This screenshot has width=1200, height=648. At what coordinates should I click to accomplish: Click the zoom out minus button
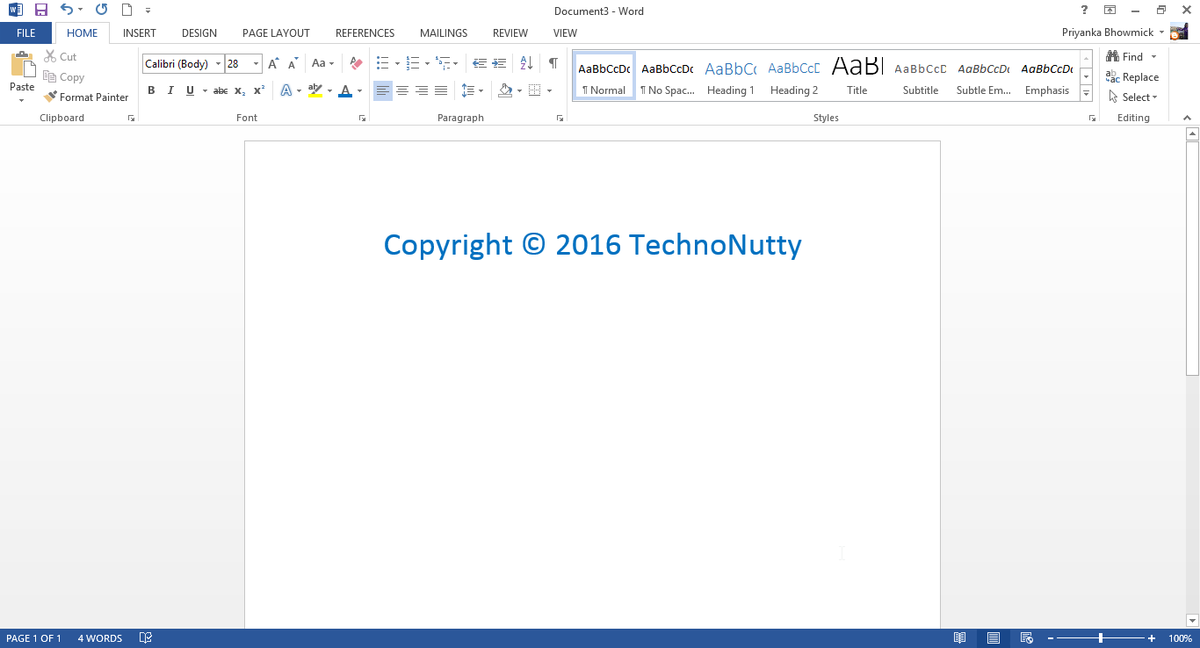[x=1051, y=638]
